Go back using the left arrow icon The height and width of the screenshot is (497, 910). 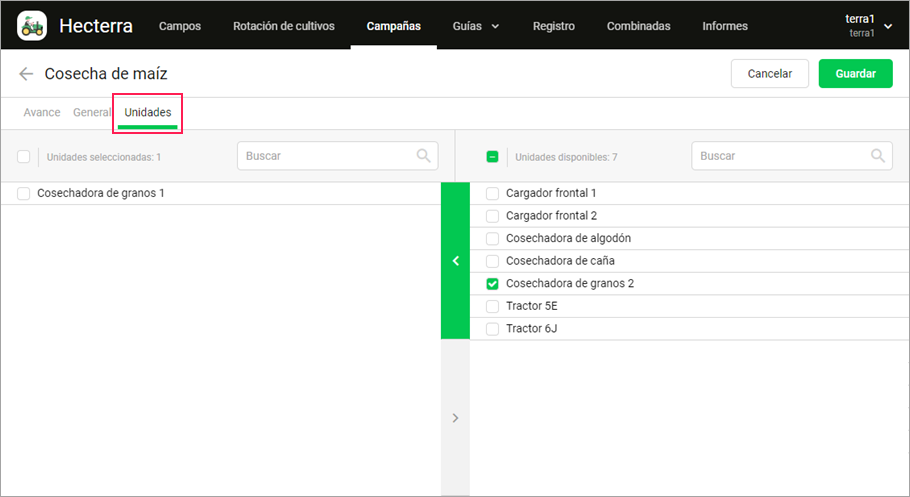[26, 74]
